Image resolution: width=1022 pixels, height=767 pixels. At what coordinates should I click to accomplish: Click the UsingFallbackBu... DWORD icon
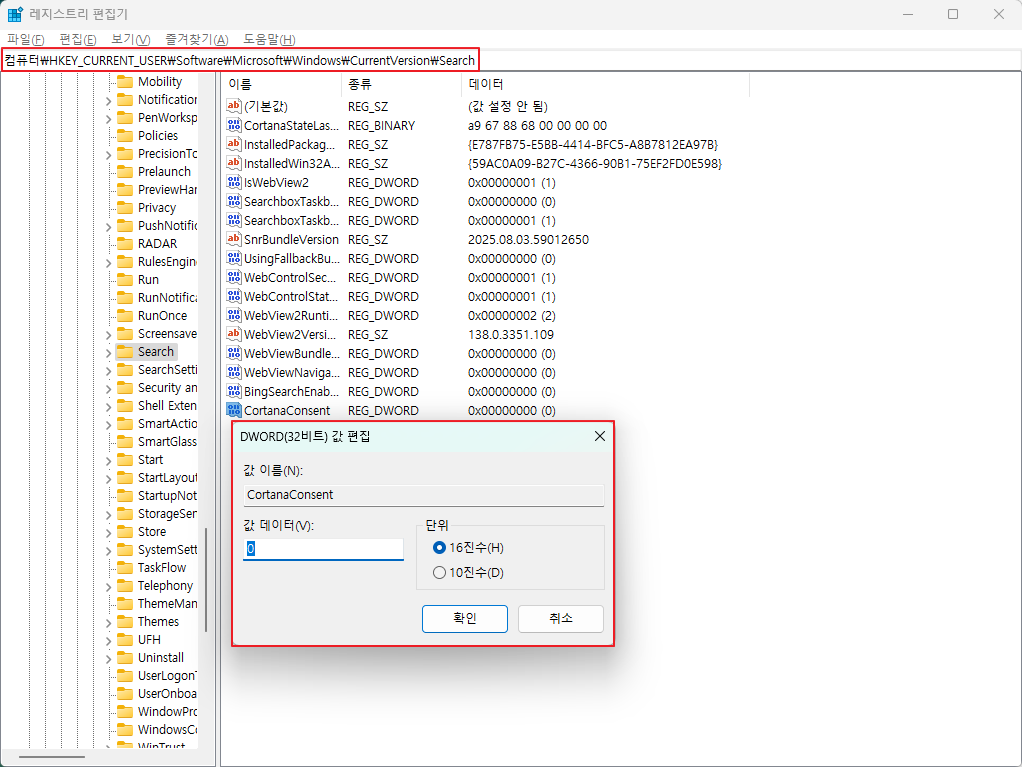click(234, 258)
